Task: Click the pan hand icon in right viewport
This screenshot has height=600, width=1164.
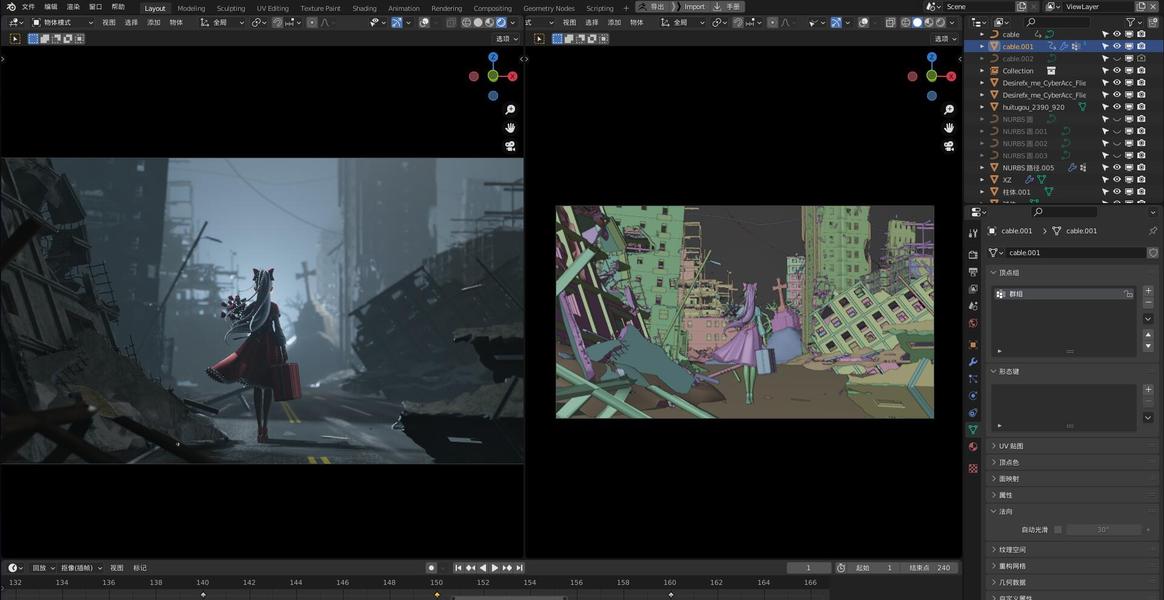Action: pyautogui.click(x=949, y=128)
